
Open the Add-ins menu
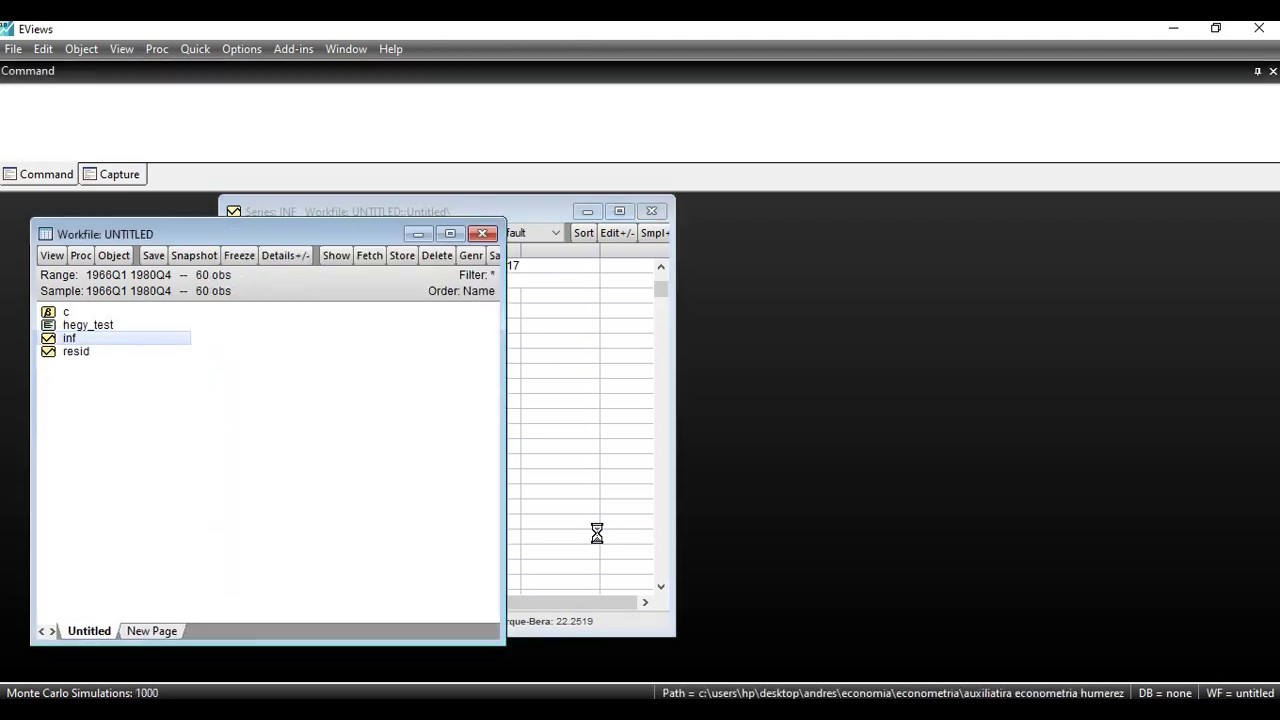pos(294,49)
